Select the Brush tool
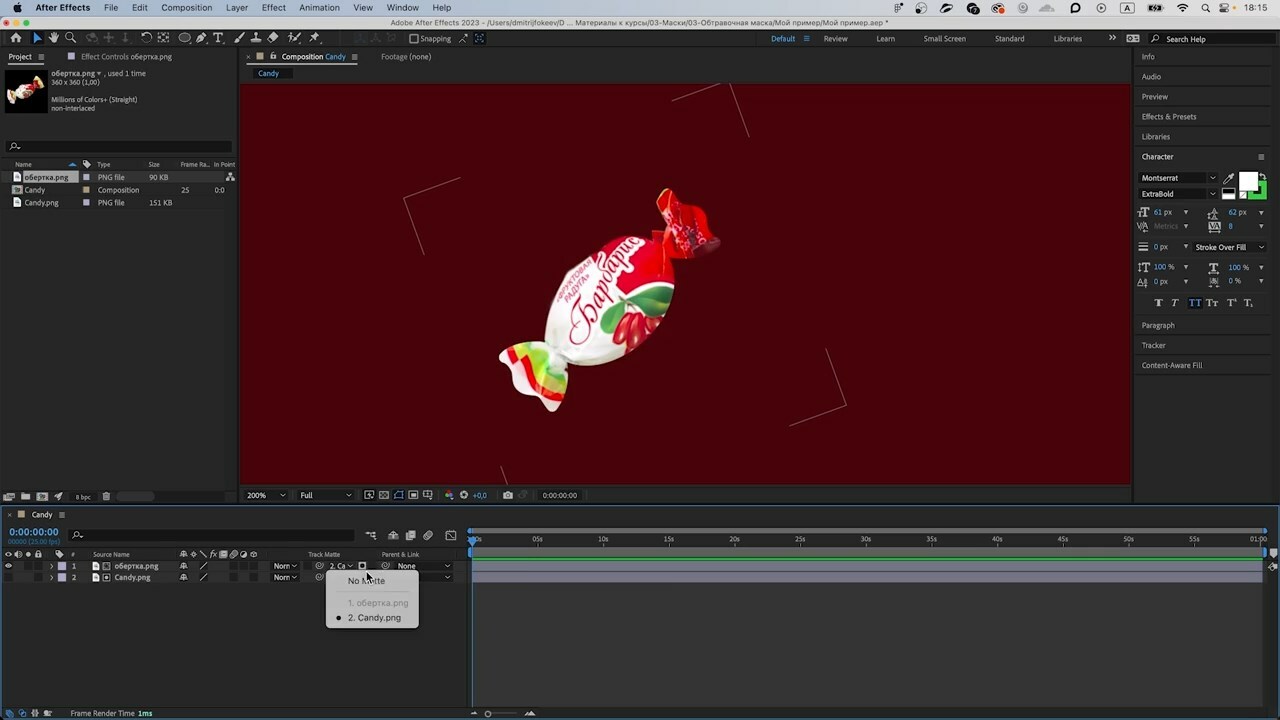The image size is (1280, 720). pos(240,38)
